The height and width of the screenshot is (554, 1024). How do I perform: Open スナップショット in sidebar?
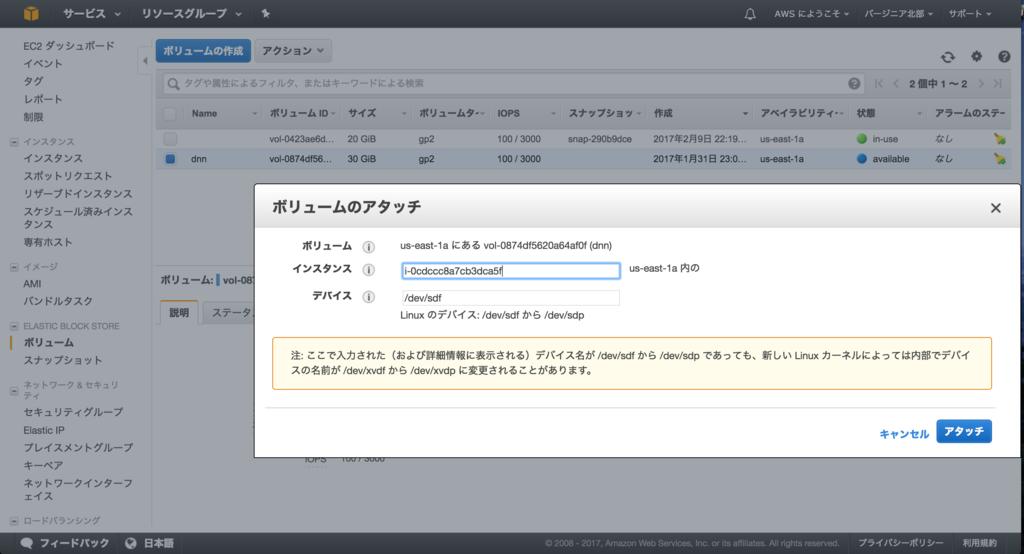click(63, 360)
